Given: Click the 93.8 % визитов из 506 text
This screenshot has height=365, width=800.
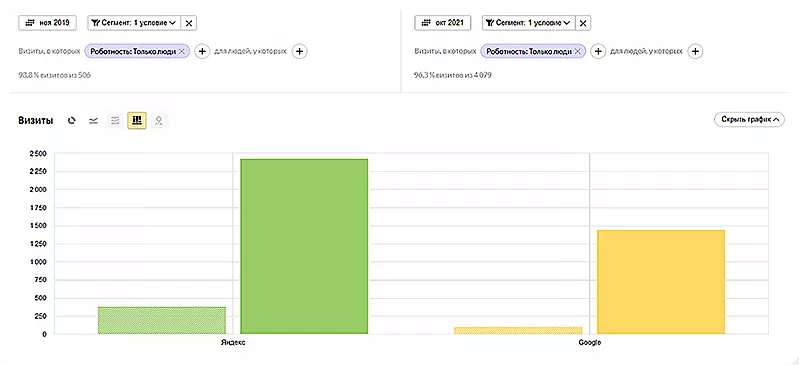Looking at the screenshot, I should point(55,75).
